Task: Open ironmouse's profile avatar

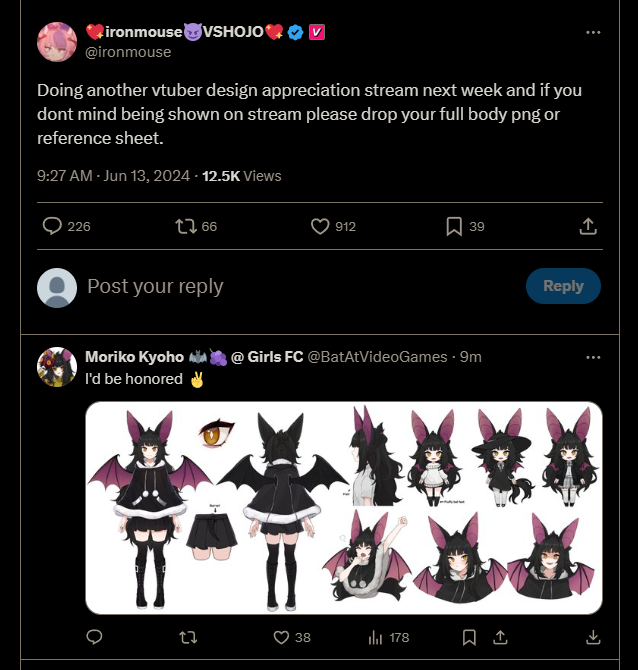Action: pos(56,41)
